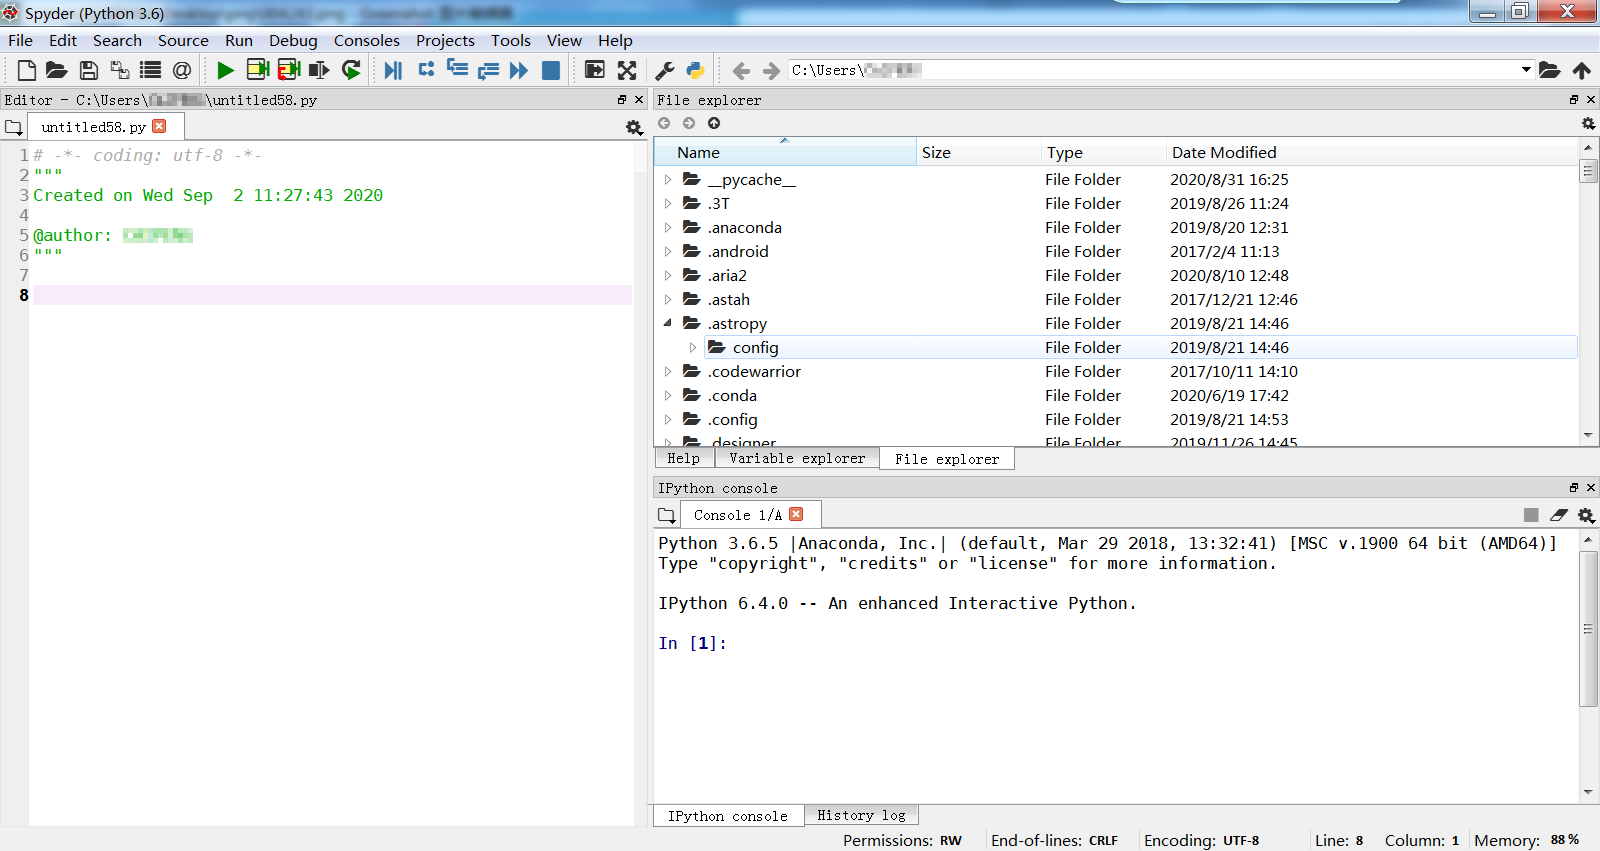Run selection or current line
The width and height of the screenshot is (1600, 851).
click(319, 70)
